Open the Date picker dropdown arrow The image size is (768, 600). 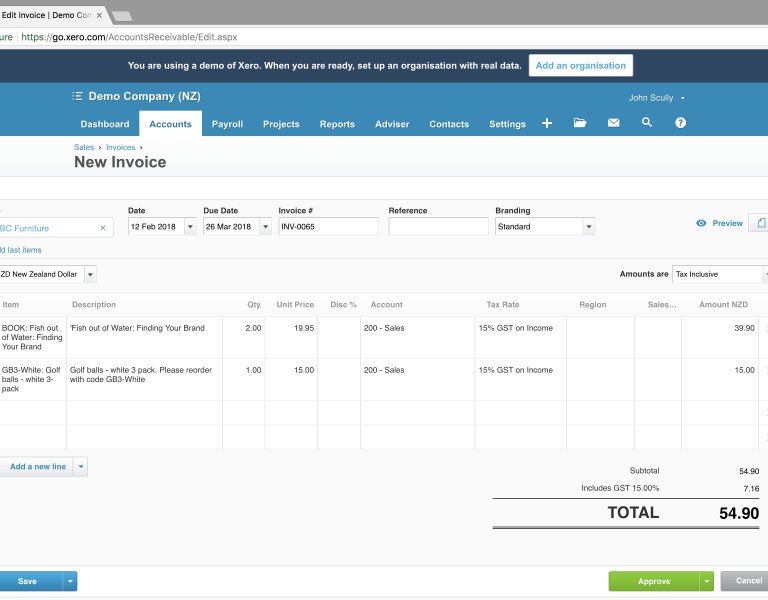pyautogui.click(x=190, y=227)
